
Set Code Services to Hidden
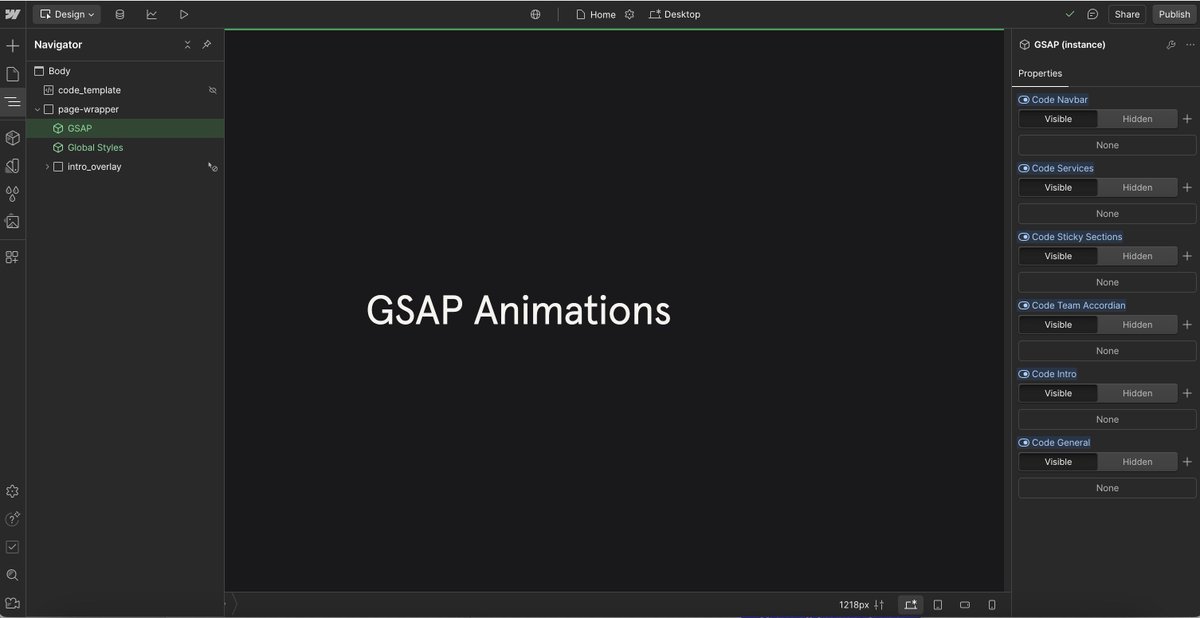tap(1137, 188)
